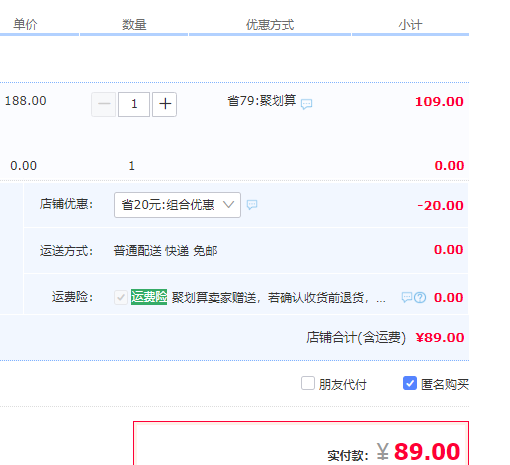The height and width of the screenshot is (465, 510).
Task: Click the 普通配送 快递 免邮 shipping text
Action: click(165, 251)
